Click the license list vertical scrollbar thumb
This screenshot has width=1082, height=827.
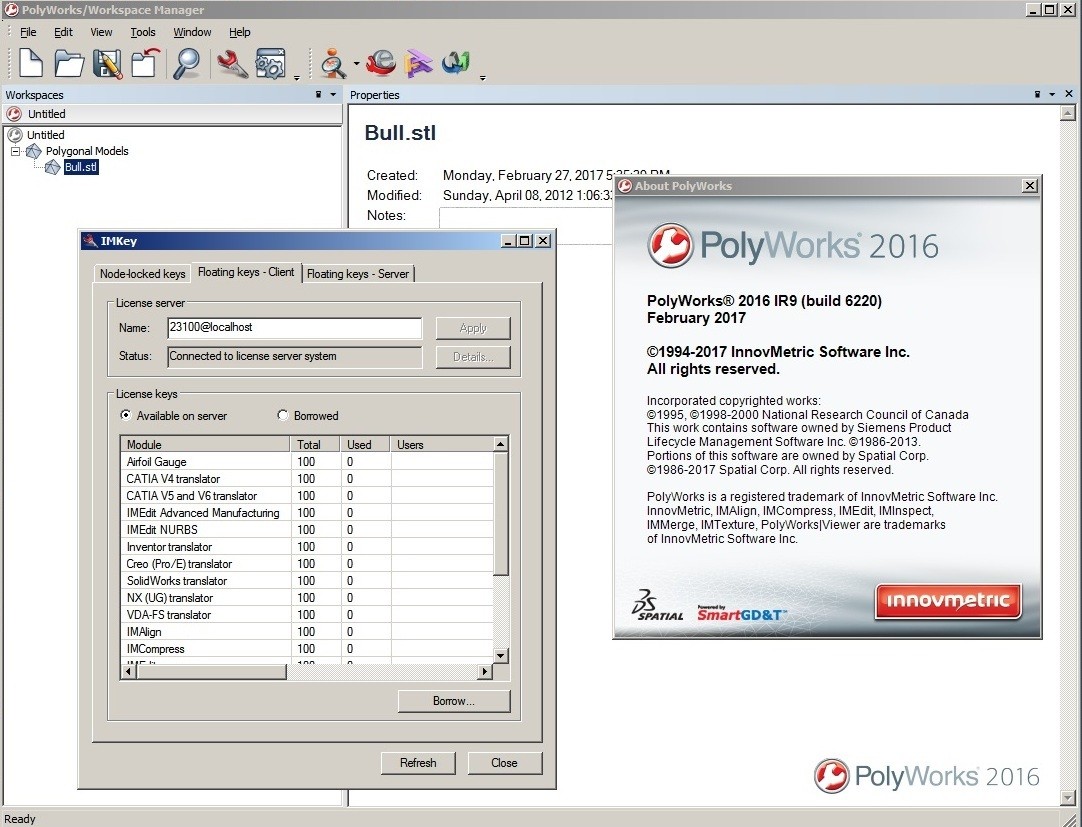coord(502,514)
